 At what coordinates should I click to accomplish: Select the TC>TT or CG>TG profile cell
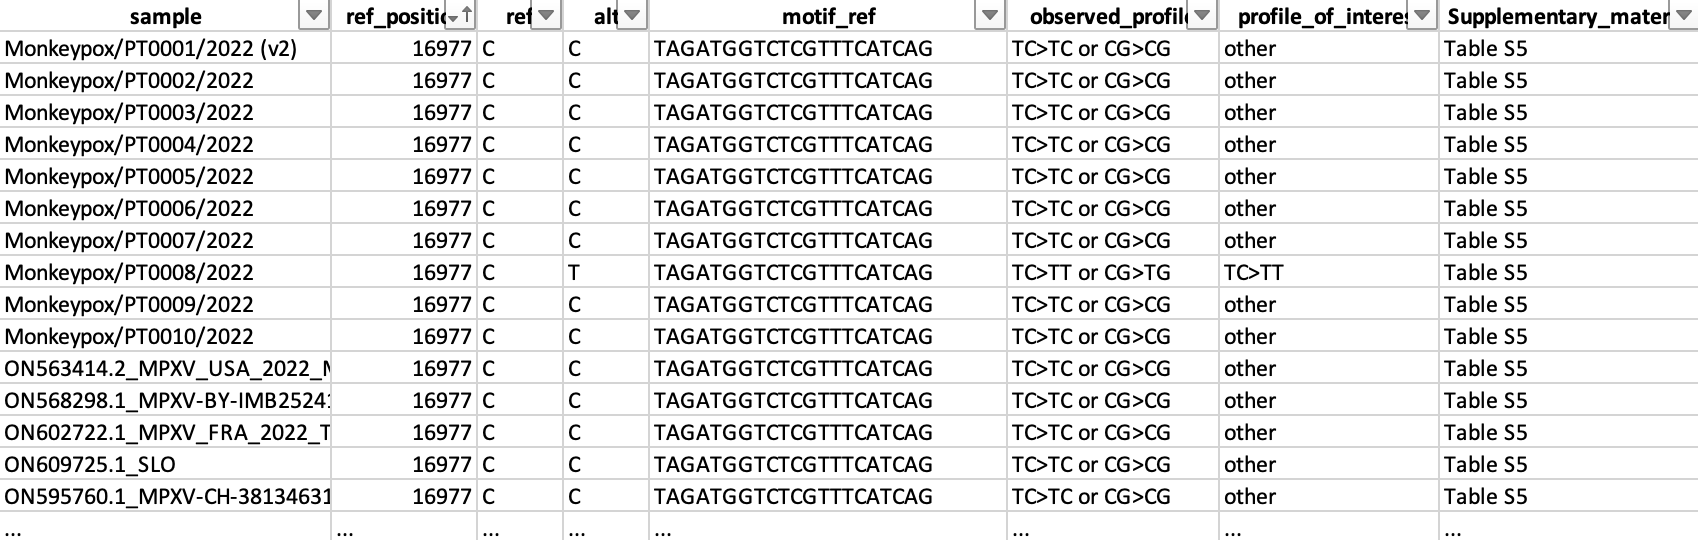[1091, 273]
